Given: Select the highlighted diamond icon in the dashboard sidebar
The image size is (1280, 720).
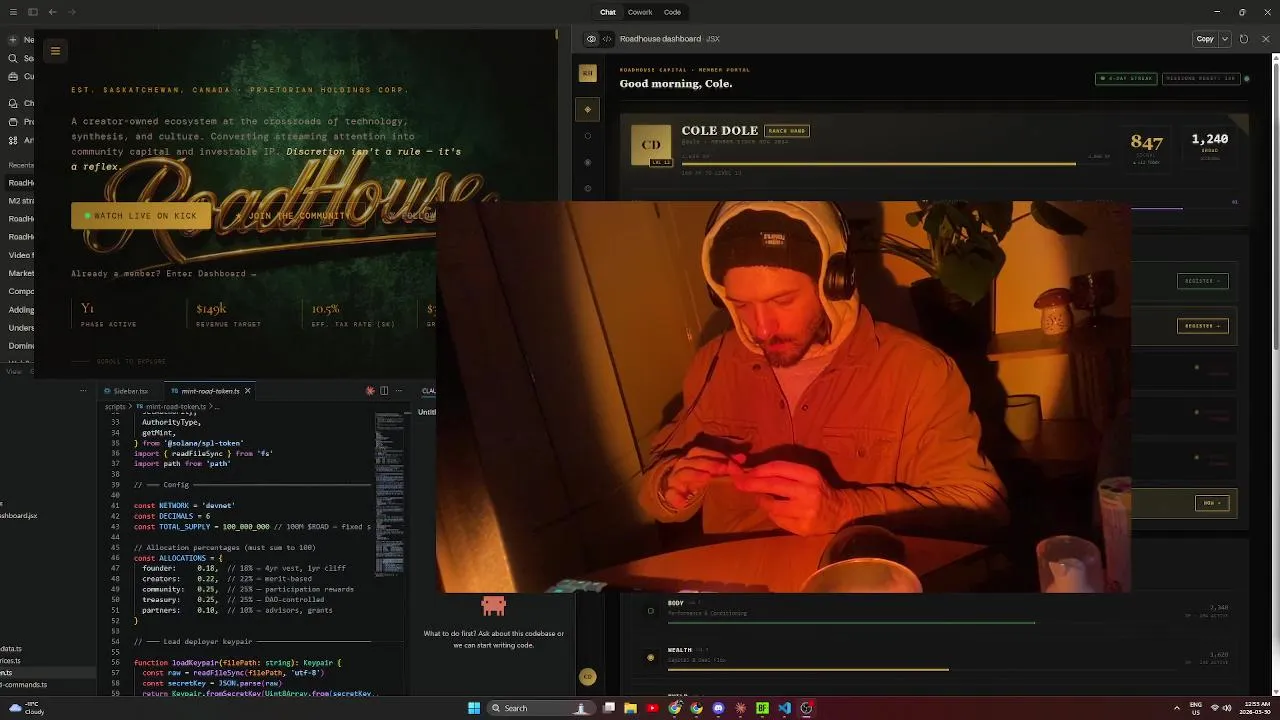Looking at the screenshot, I should [x=588, y=109].
